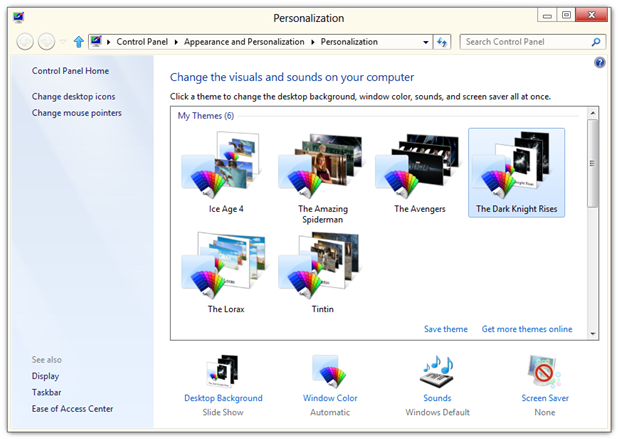Select the Ice Age 4 theme
This screenshot has height=439, width=618.
click(225, 173)
